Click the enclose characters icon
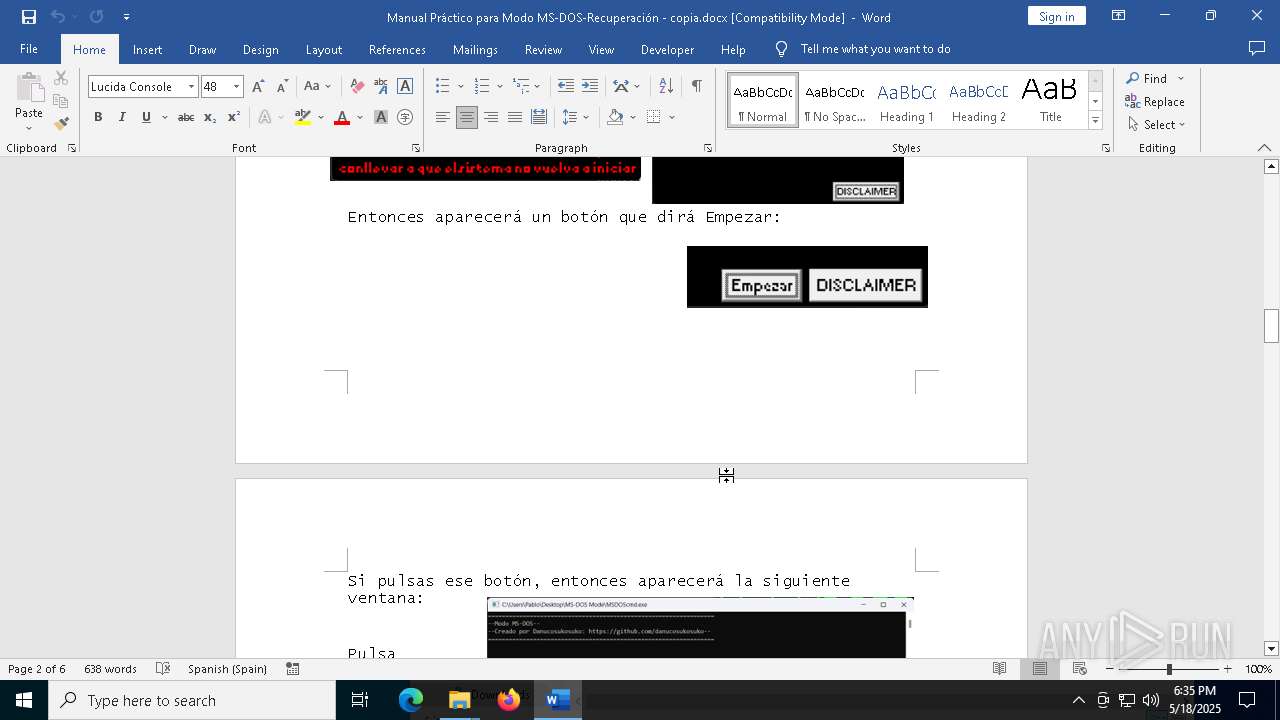The height and width of the screenshot is (720, 1280). 405,117
